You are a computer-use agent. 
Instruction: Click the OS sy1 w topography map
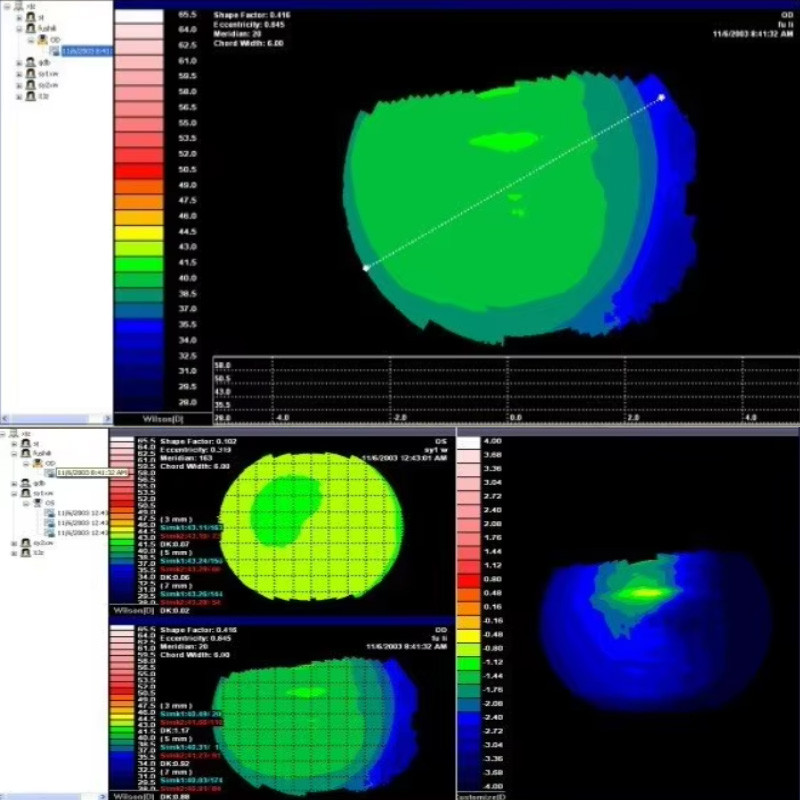click(311, 527)
